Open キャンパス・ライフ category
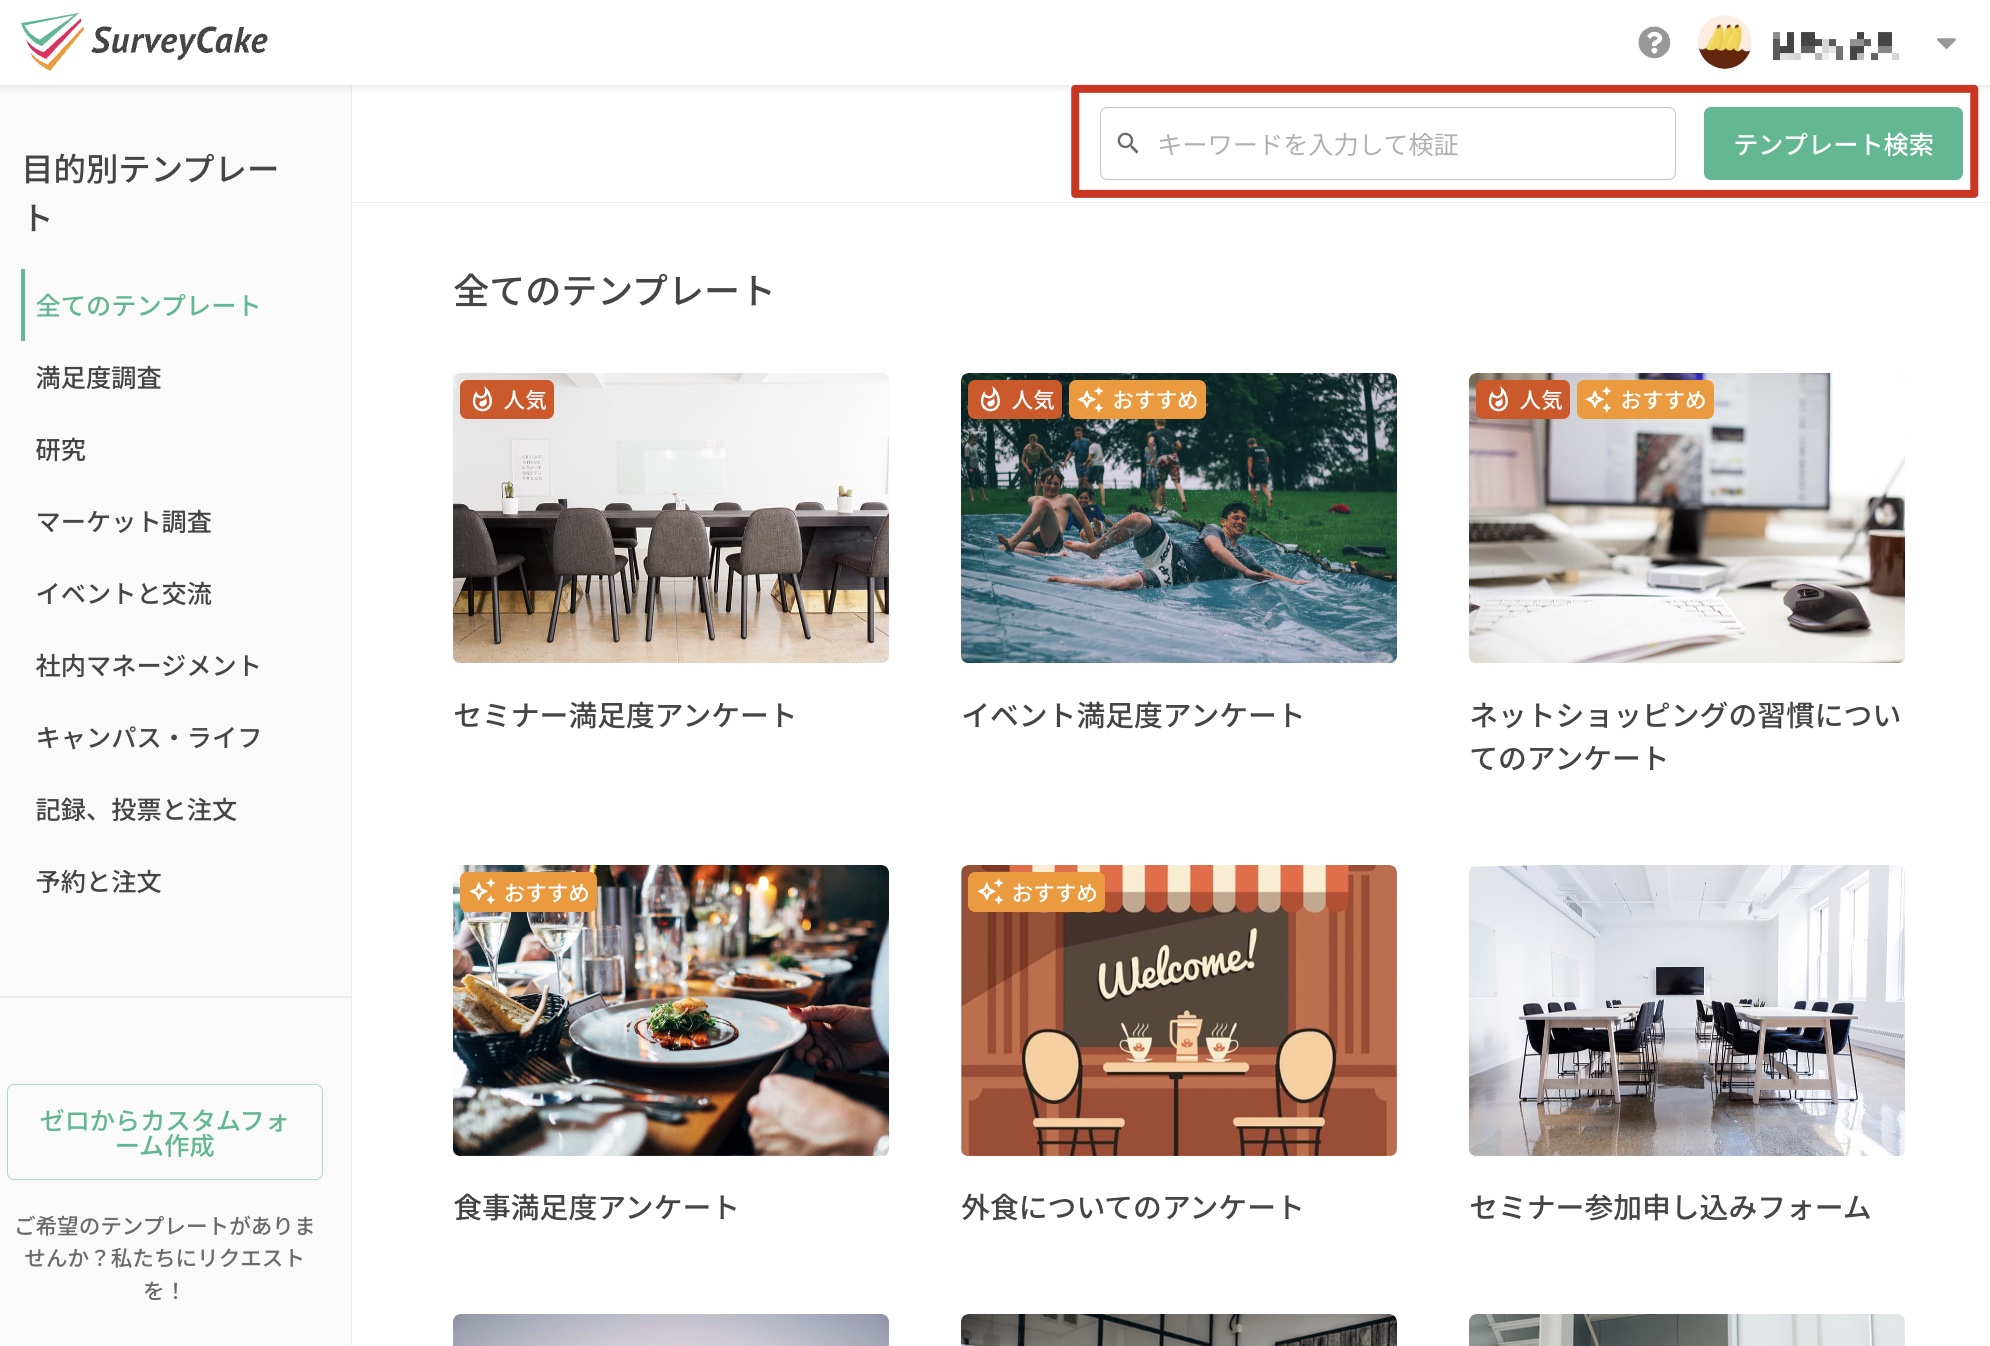 pyautogui.click(x=149, y=737)
